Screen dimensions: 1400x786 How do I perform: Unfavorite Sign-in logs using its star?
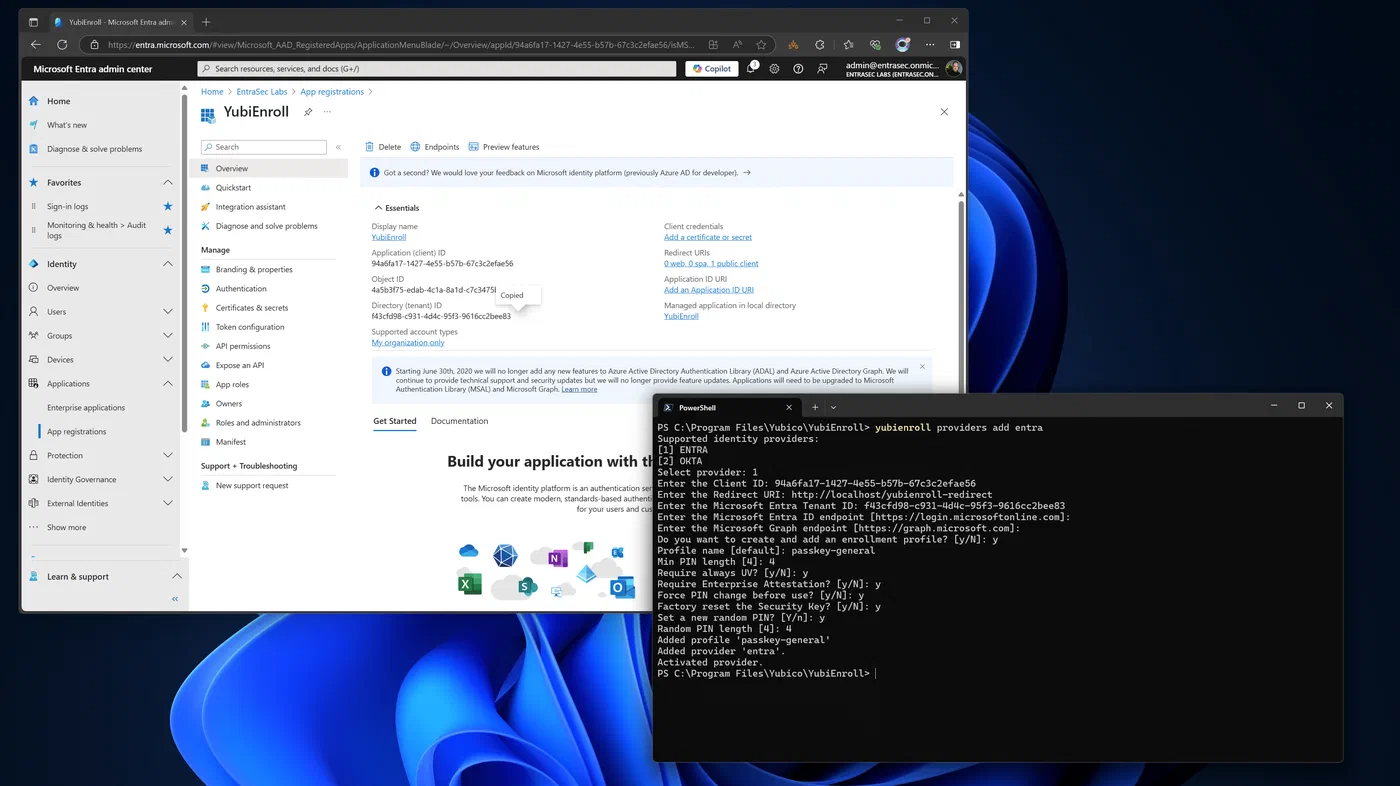168,207
